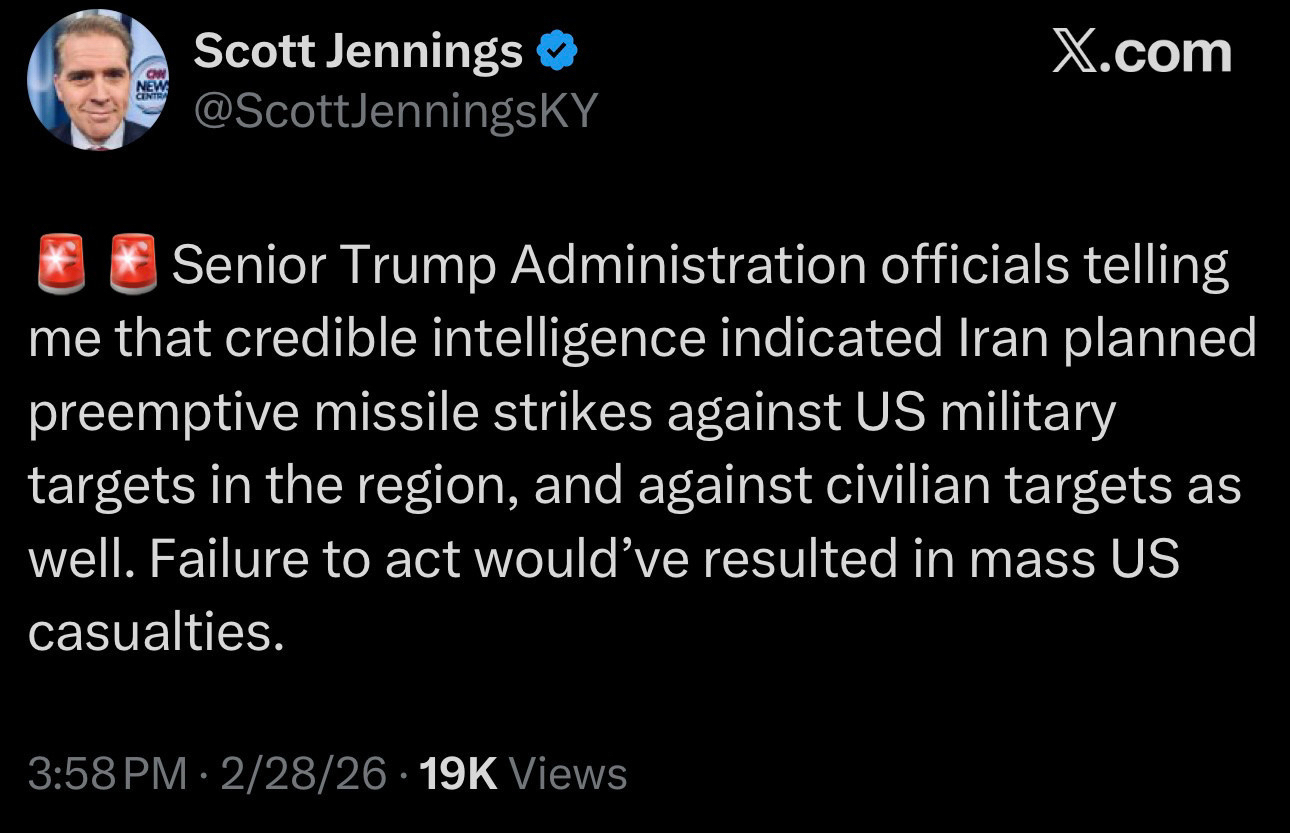Viewport: 1290px width, 833px height.
Task: Open the Scott Jennings display name
Action: tap(357, 51)
